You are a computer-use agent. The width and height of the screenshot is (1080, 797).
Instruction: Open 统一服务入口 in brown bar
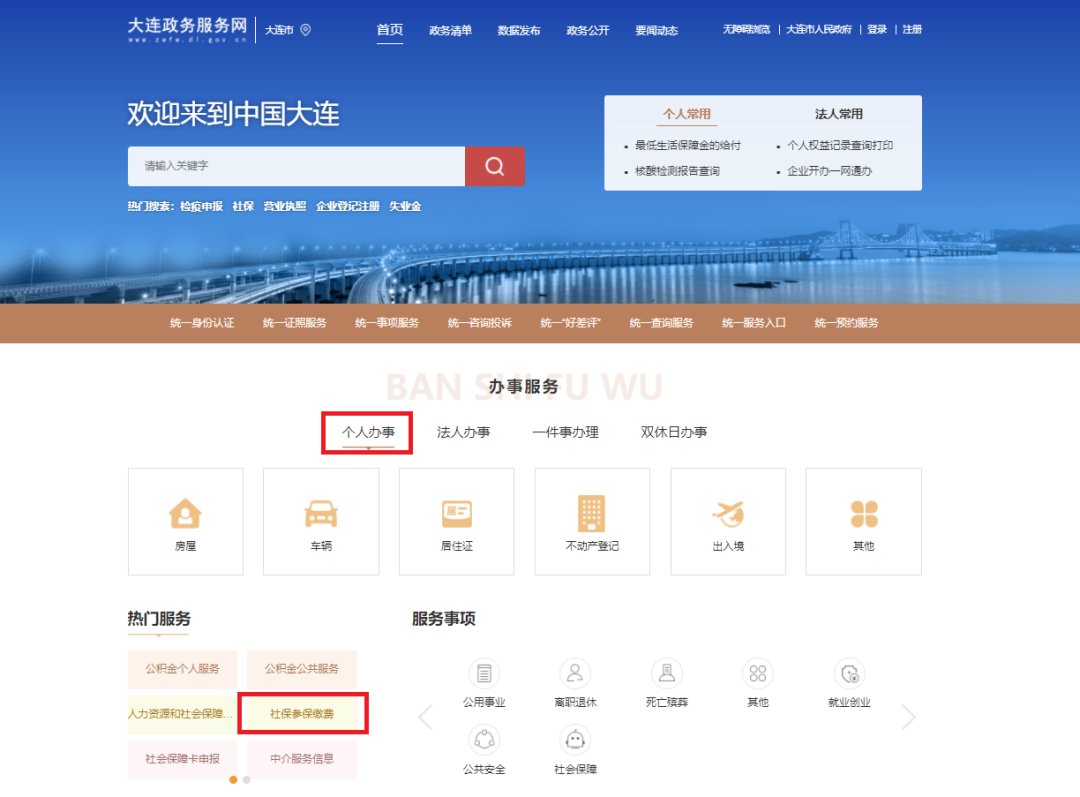click(x=754, y=322)
